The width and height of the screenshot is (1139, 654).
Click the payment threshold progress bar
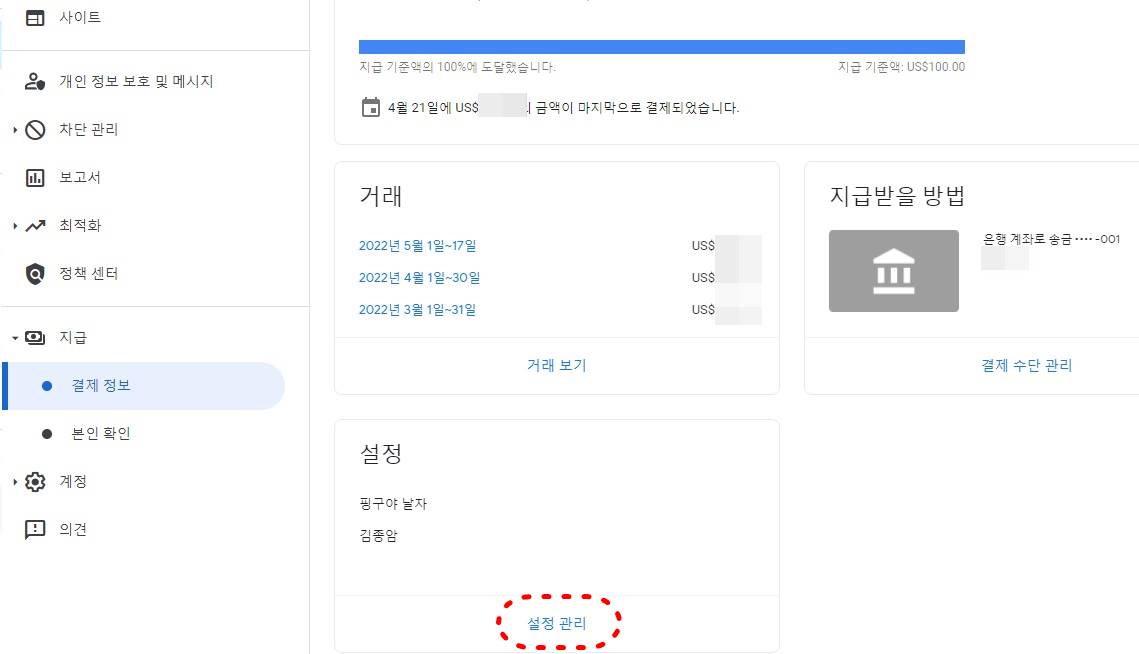[x=662, y=47]
